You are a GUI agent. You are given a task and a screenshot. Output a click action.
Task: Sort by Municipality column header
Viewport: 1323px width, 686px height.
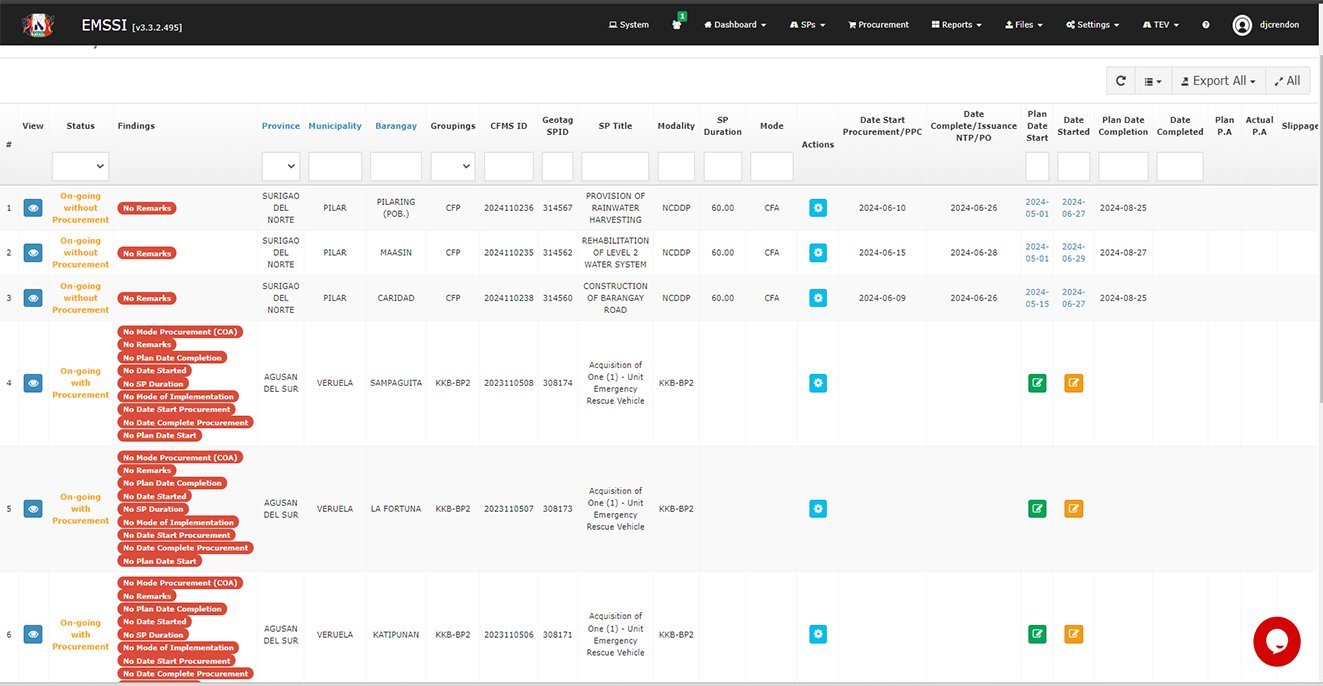tap(334, 126)
